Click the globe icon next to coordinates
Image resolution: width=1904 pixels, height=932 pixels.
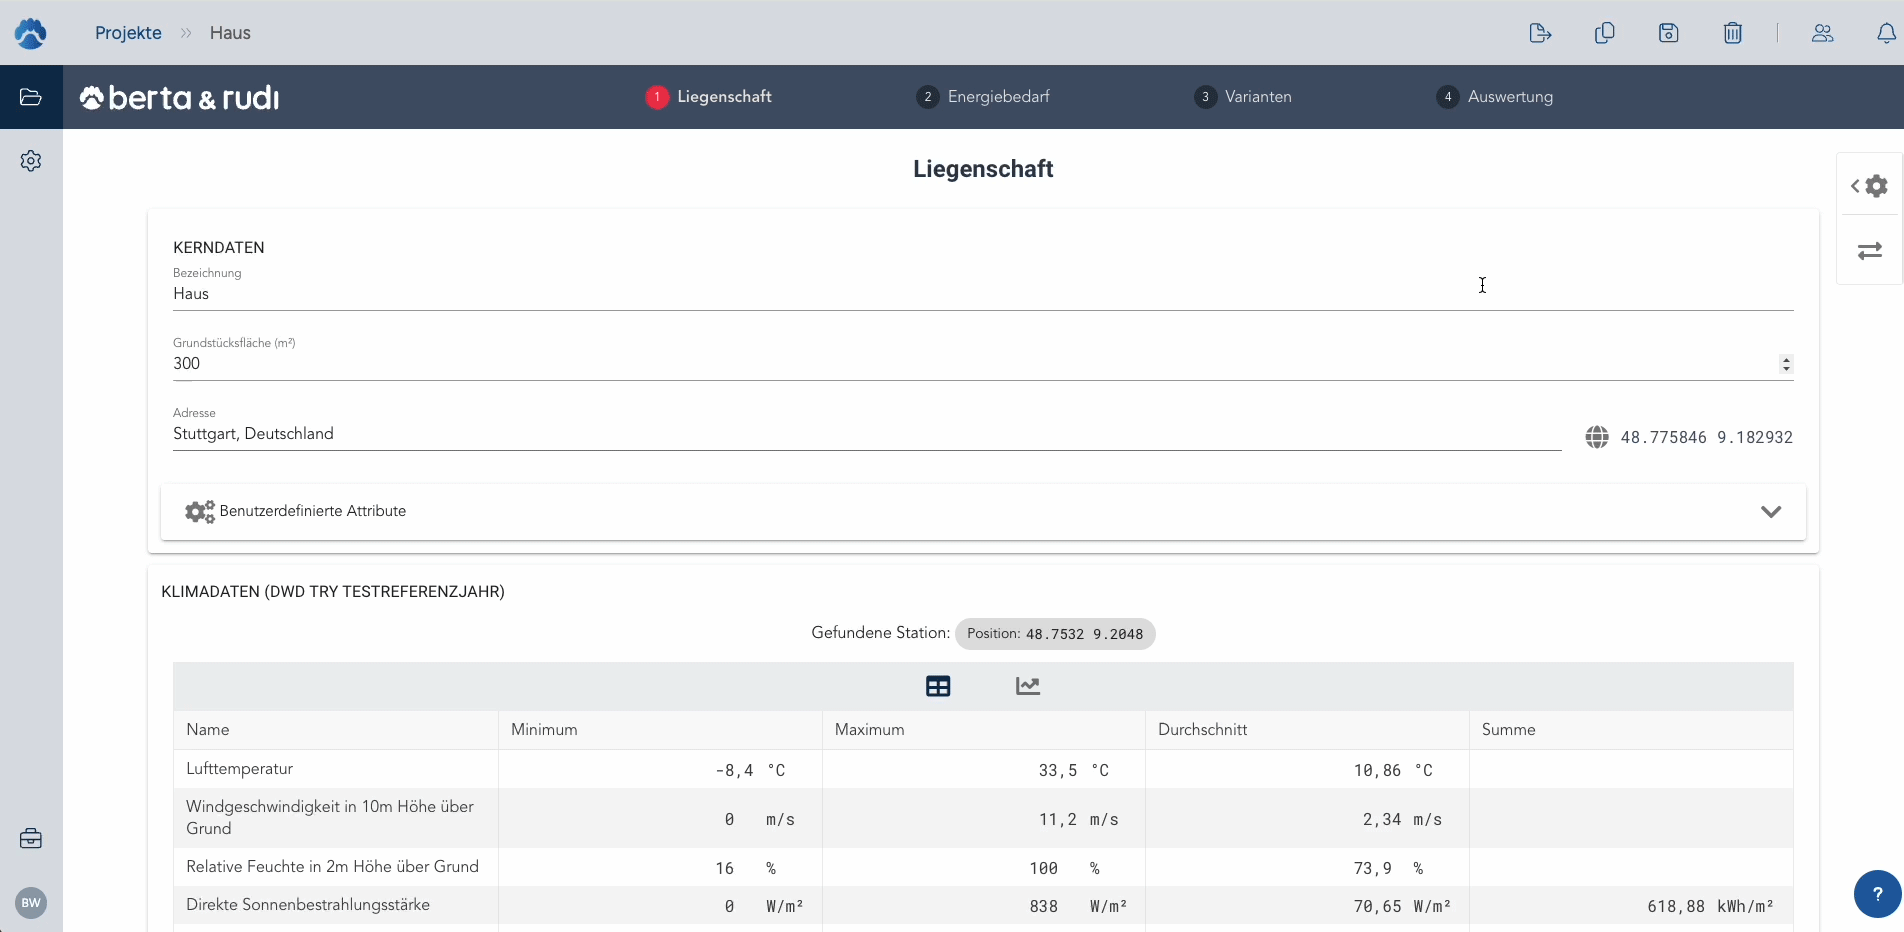[1597, 437]
